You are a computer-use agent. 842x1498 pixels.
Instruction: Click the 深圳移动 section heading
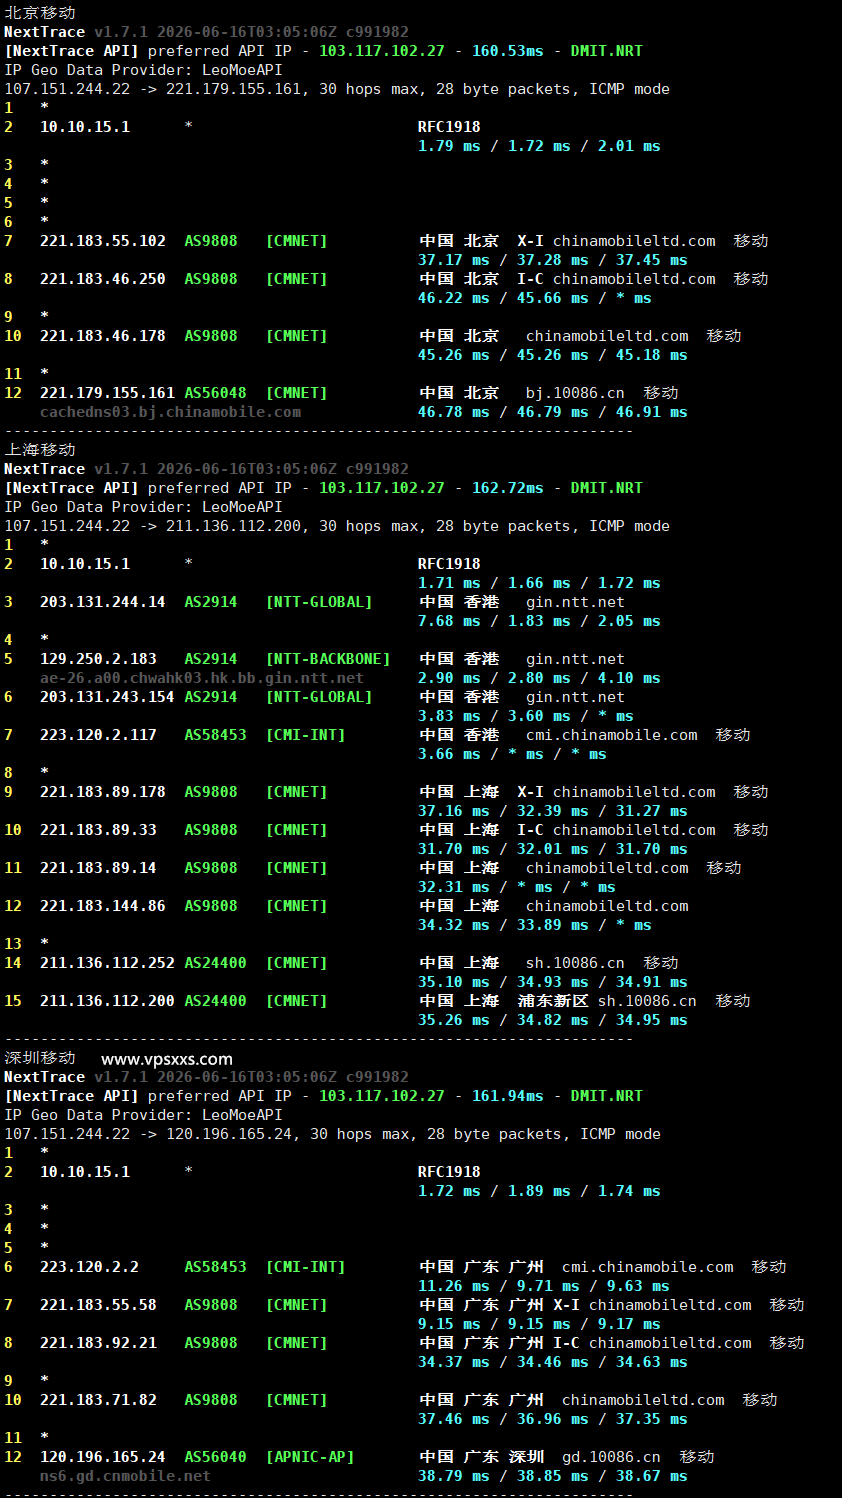click(40, 1058)
